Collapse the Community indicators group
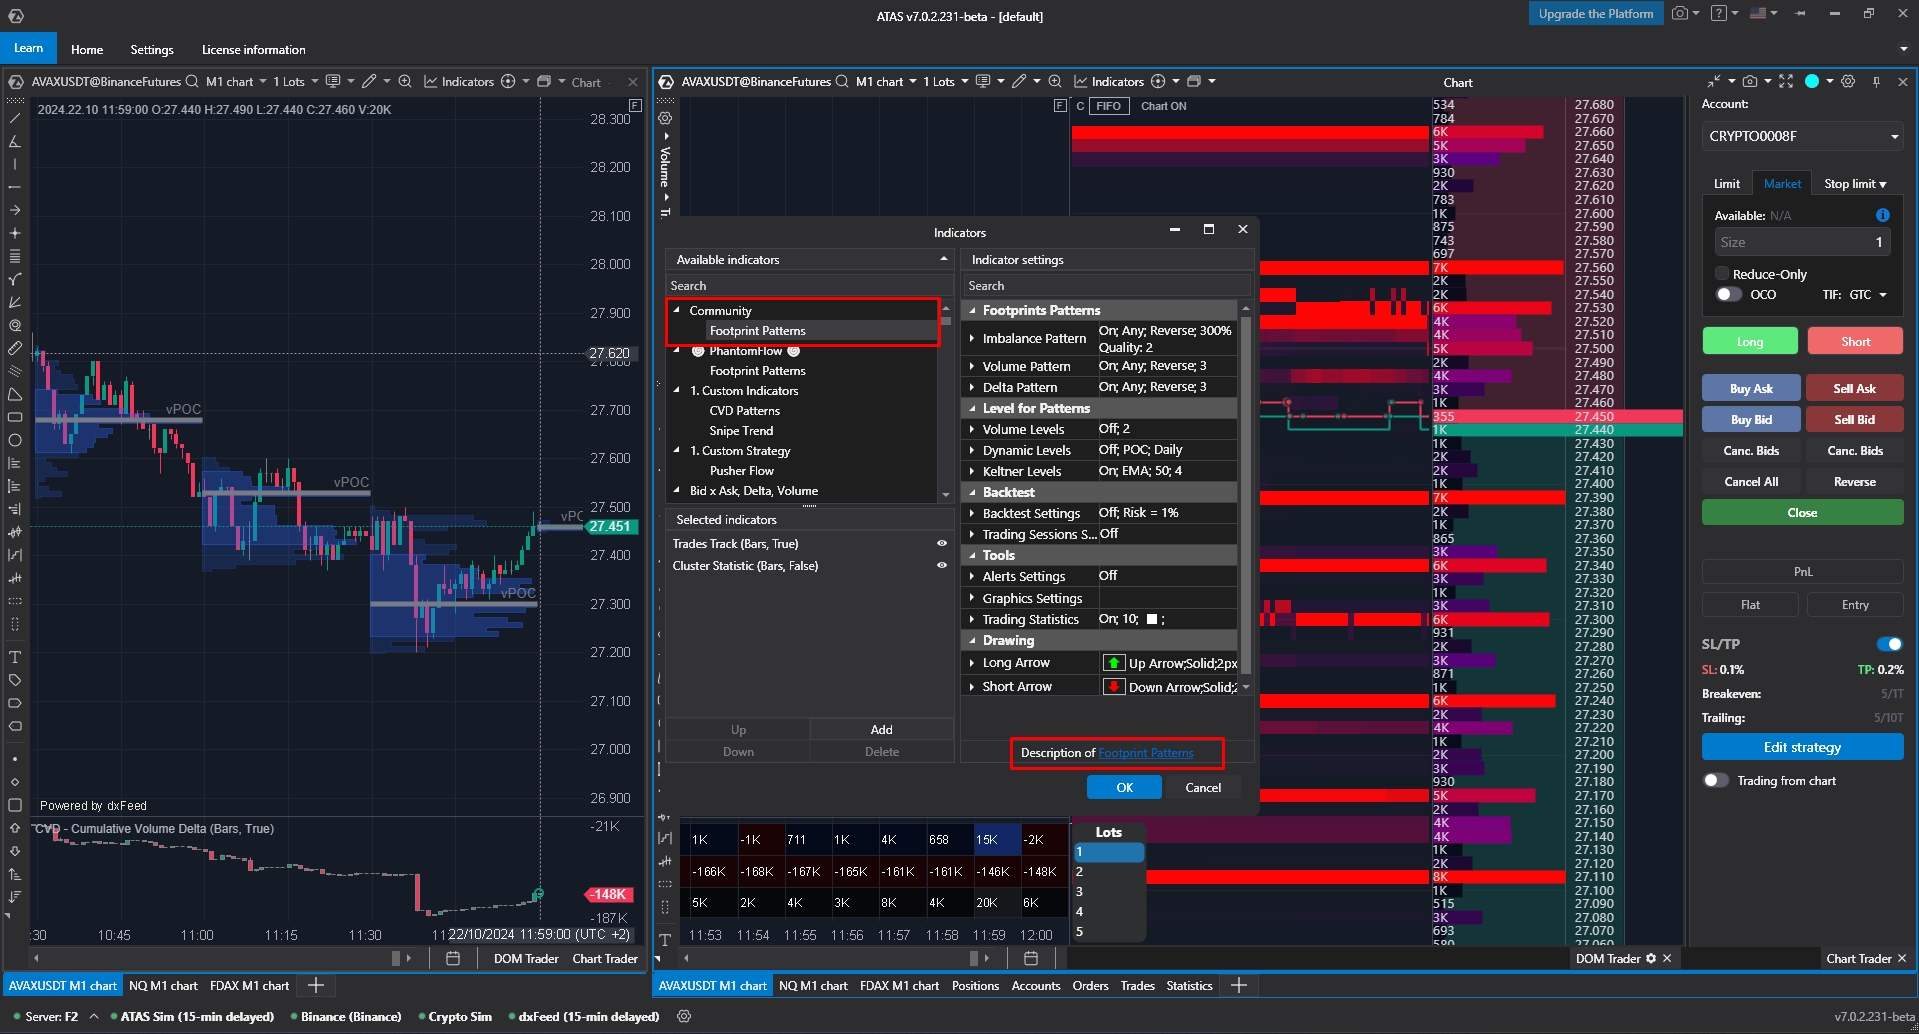This screenshot has width=1919, height=1034. (677, 311)
